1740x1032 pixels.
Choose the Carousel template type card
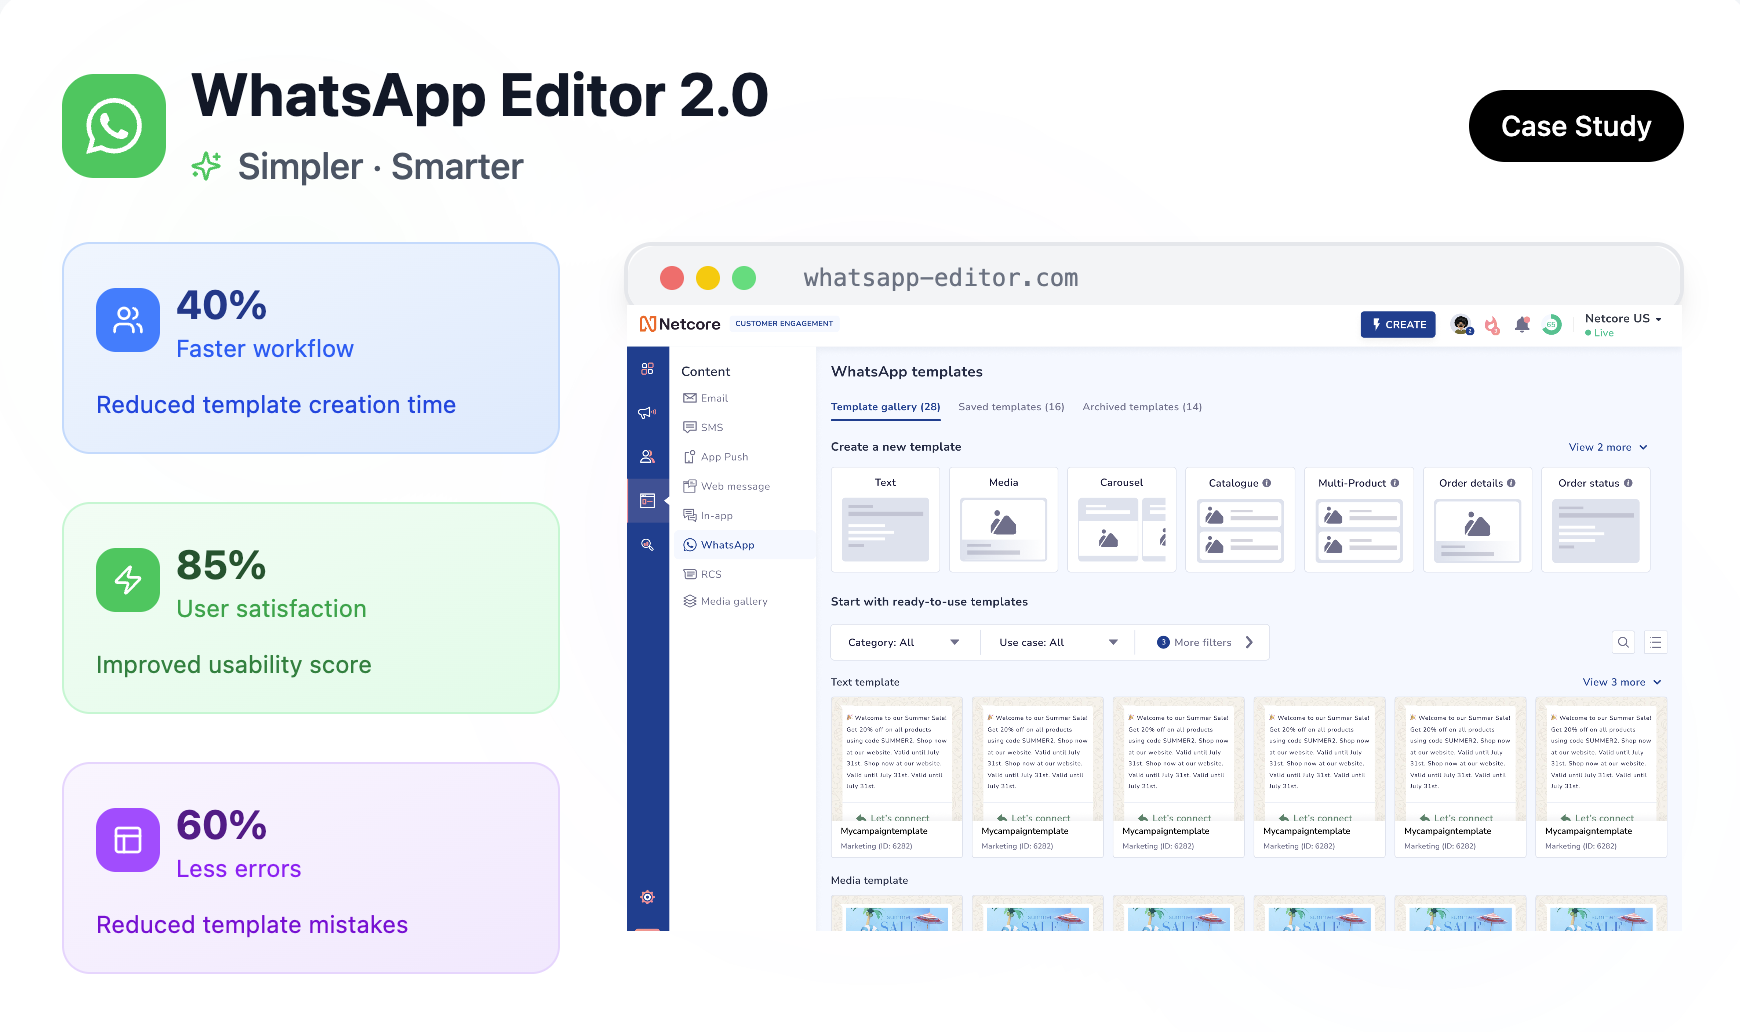(1121, 520)
